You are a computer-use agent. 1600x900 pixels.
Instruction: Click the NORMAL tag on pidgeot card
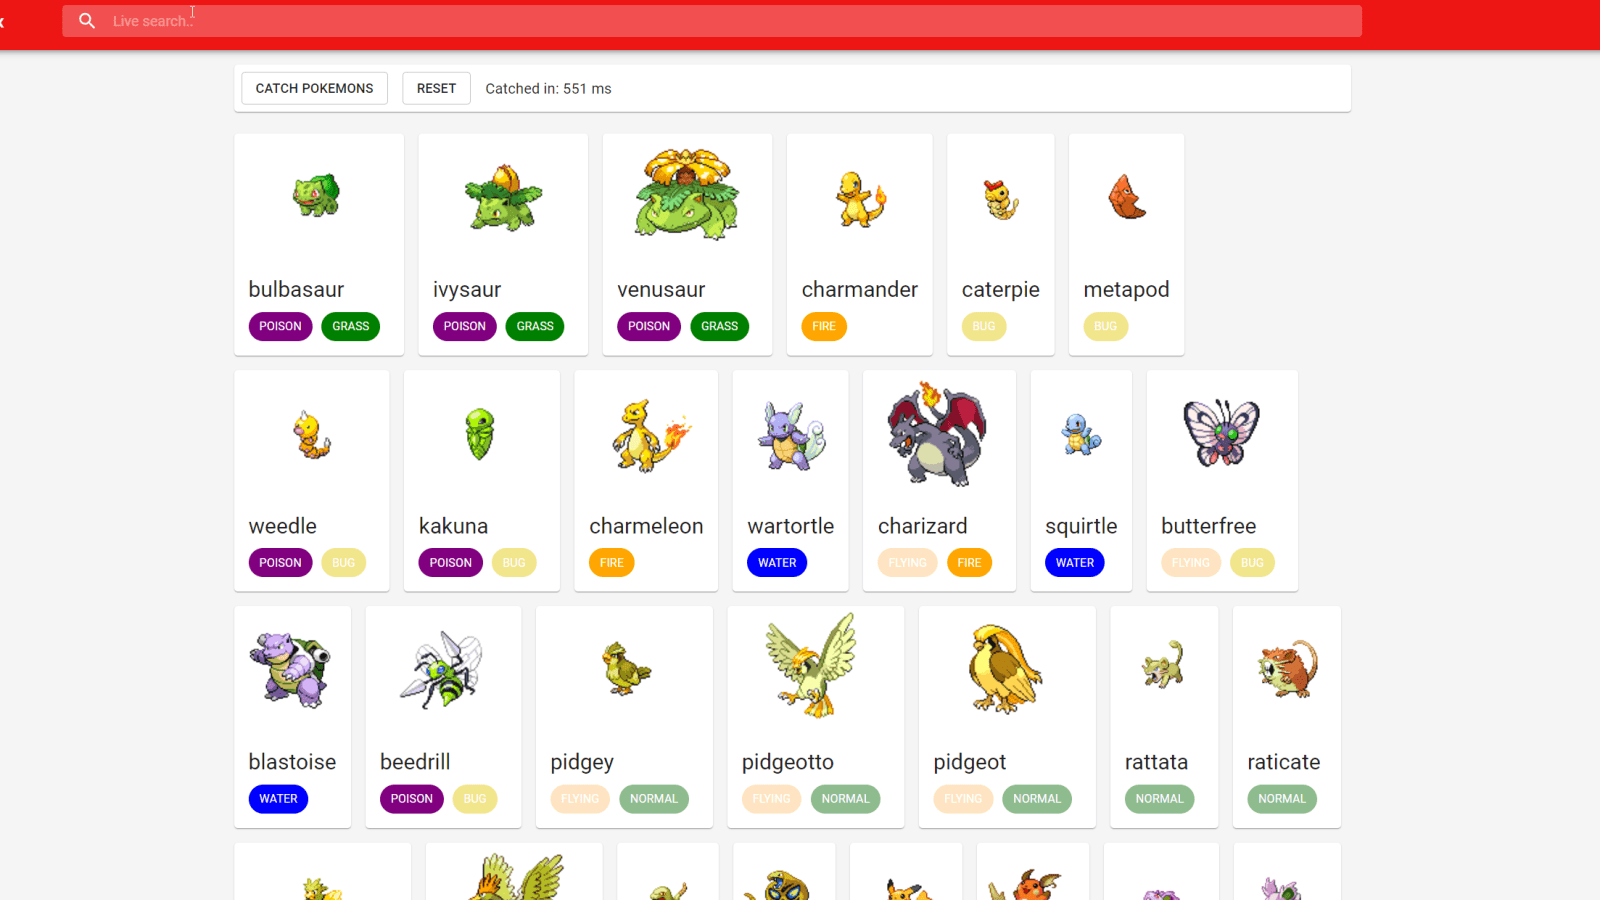tap(1037, 799)
